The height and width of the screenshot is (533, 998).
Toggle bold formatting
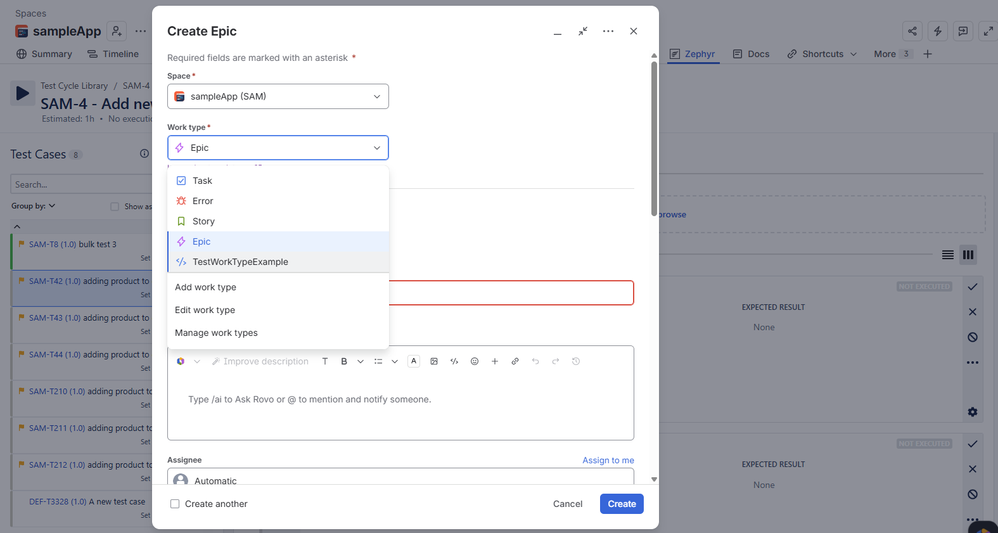tap(344, 361)
